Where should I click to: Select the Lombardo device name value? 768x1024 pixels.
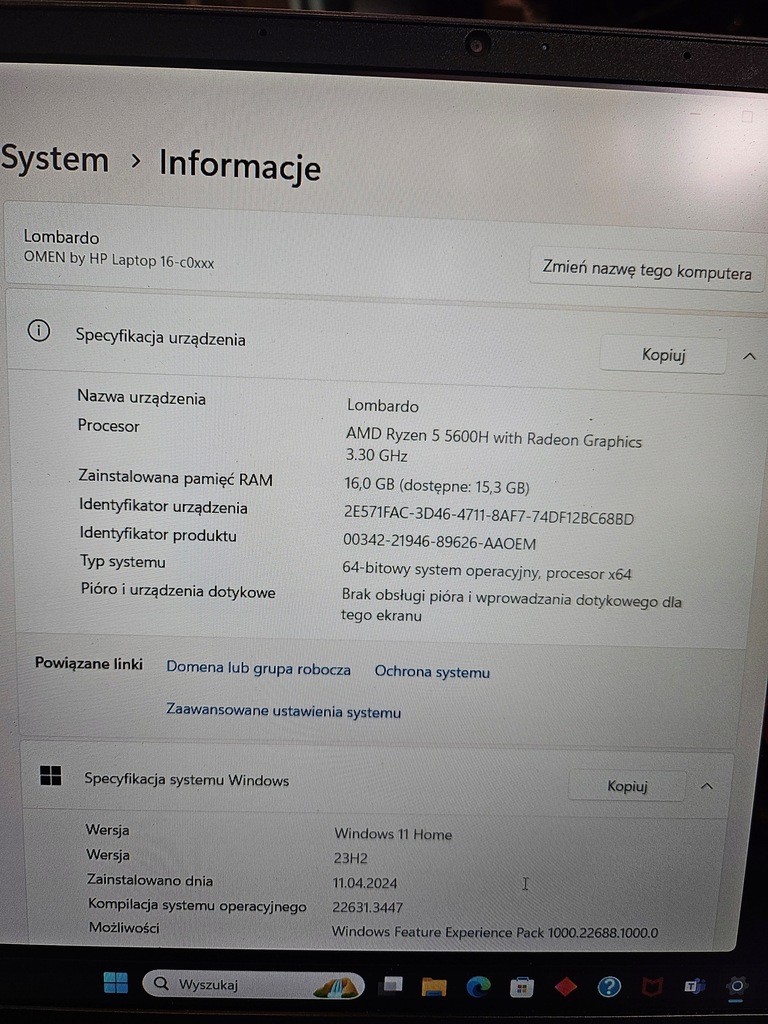(383, 406)
